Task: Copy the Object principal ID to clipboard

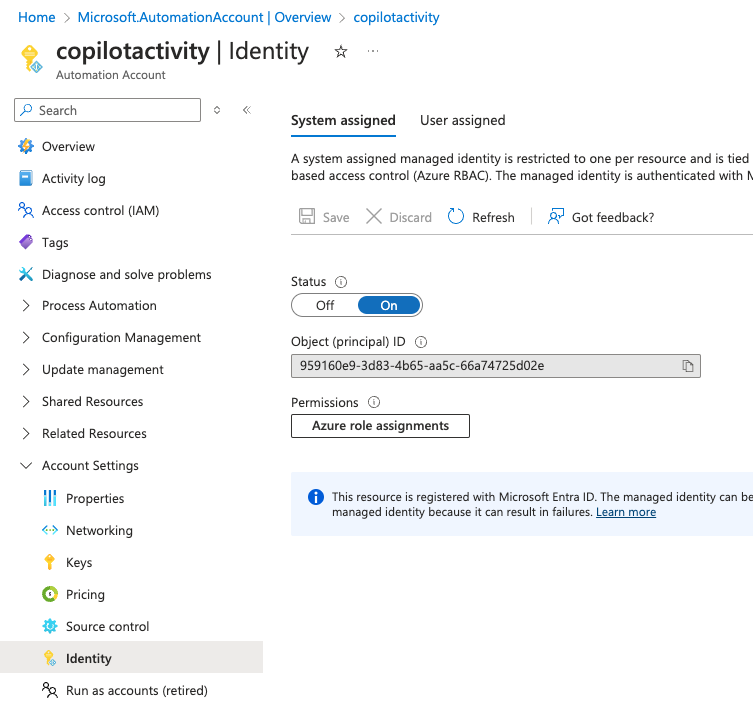Action: click(x=687, y=366)
